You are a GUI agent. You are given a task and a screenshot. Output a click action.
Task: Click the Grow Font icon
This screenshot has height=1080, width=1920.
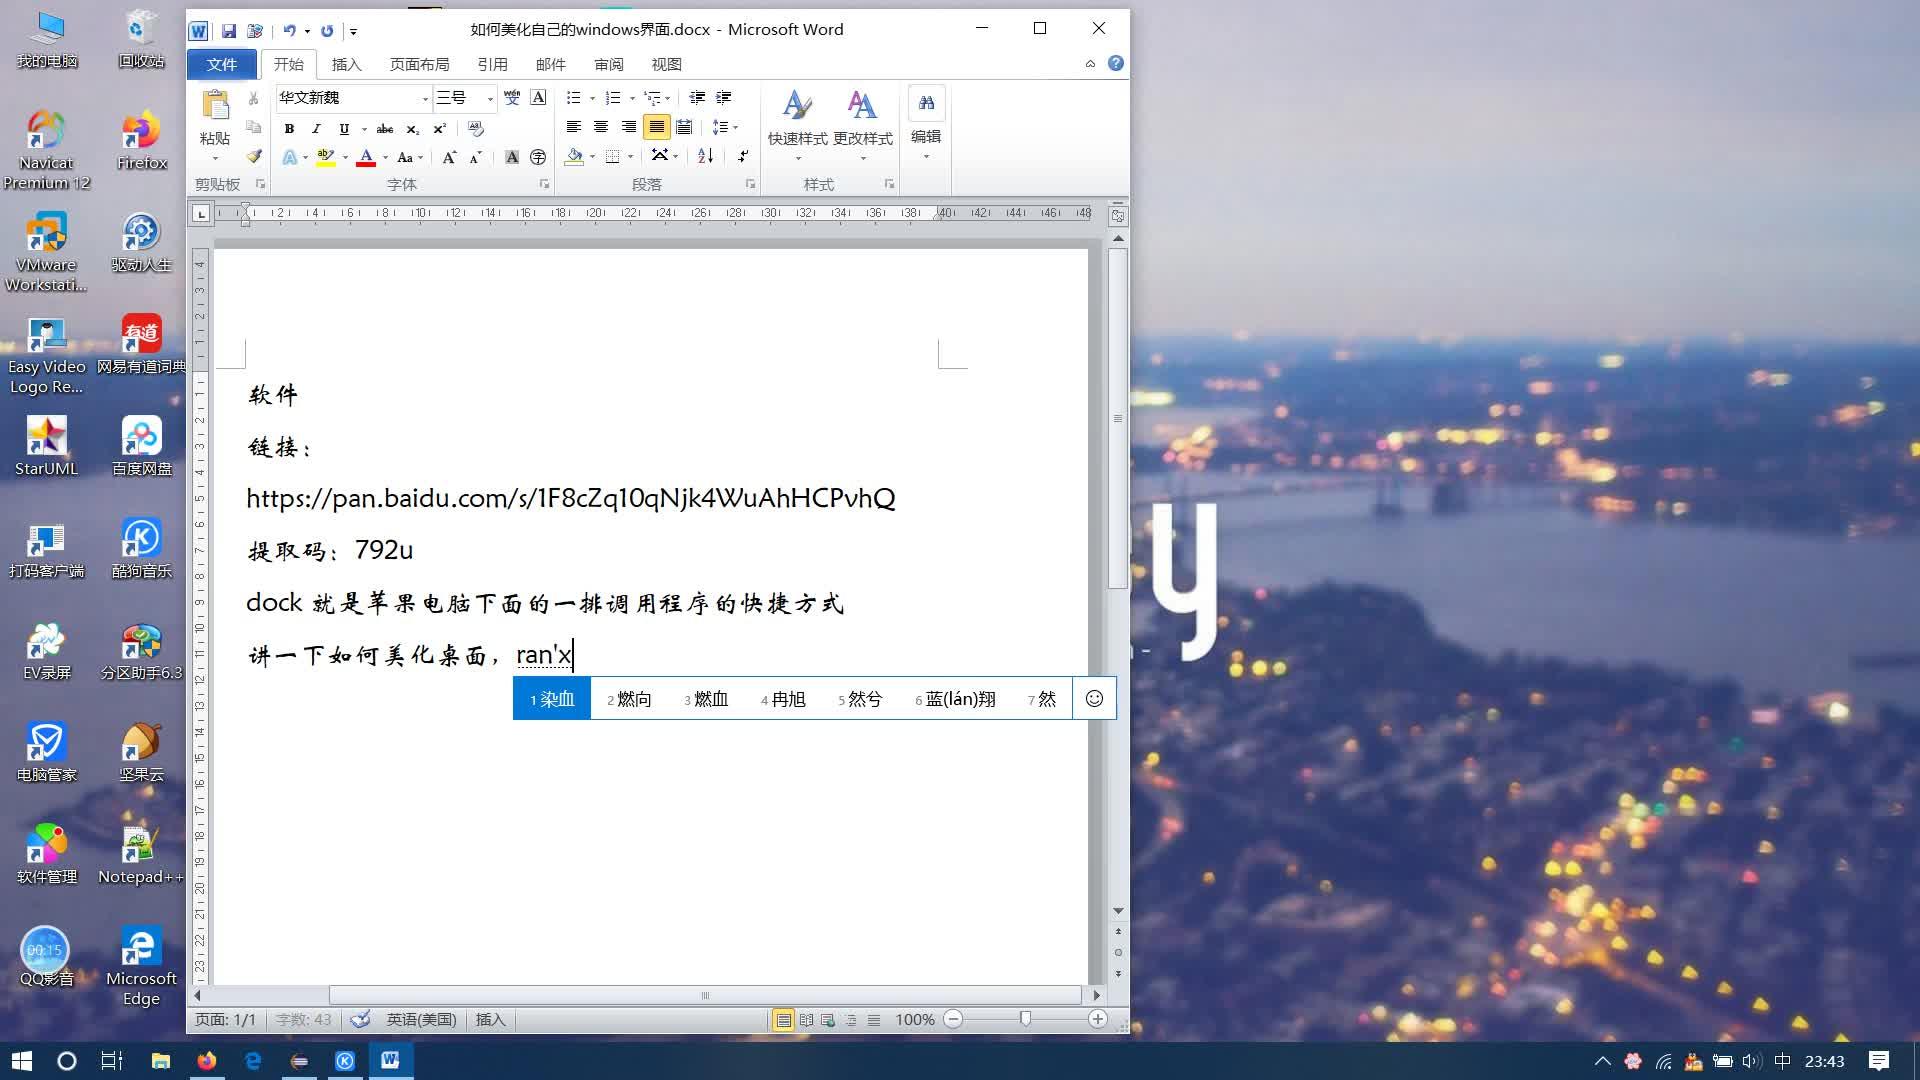pos(449,157)
